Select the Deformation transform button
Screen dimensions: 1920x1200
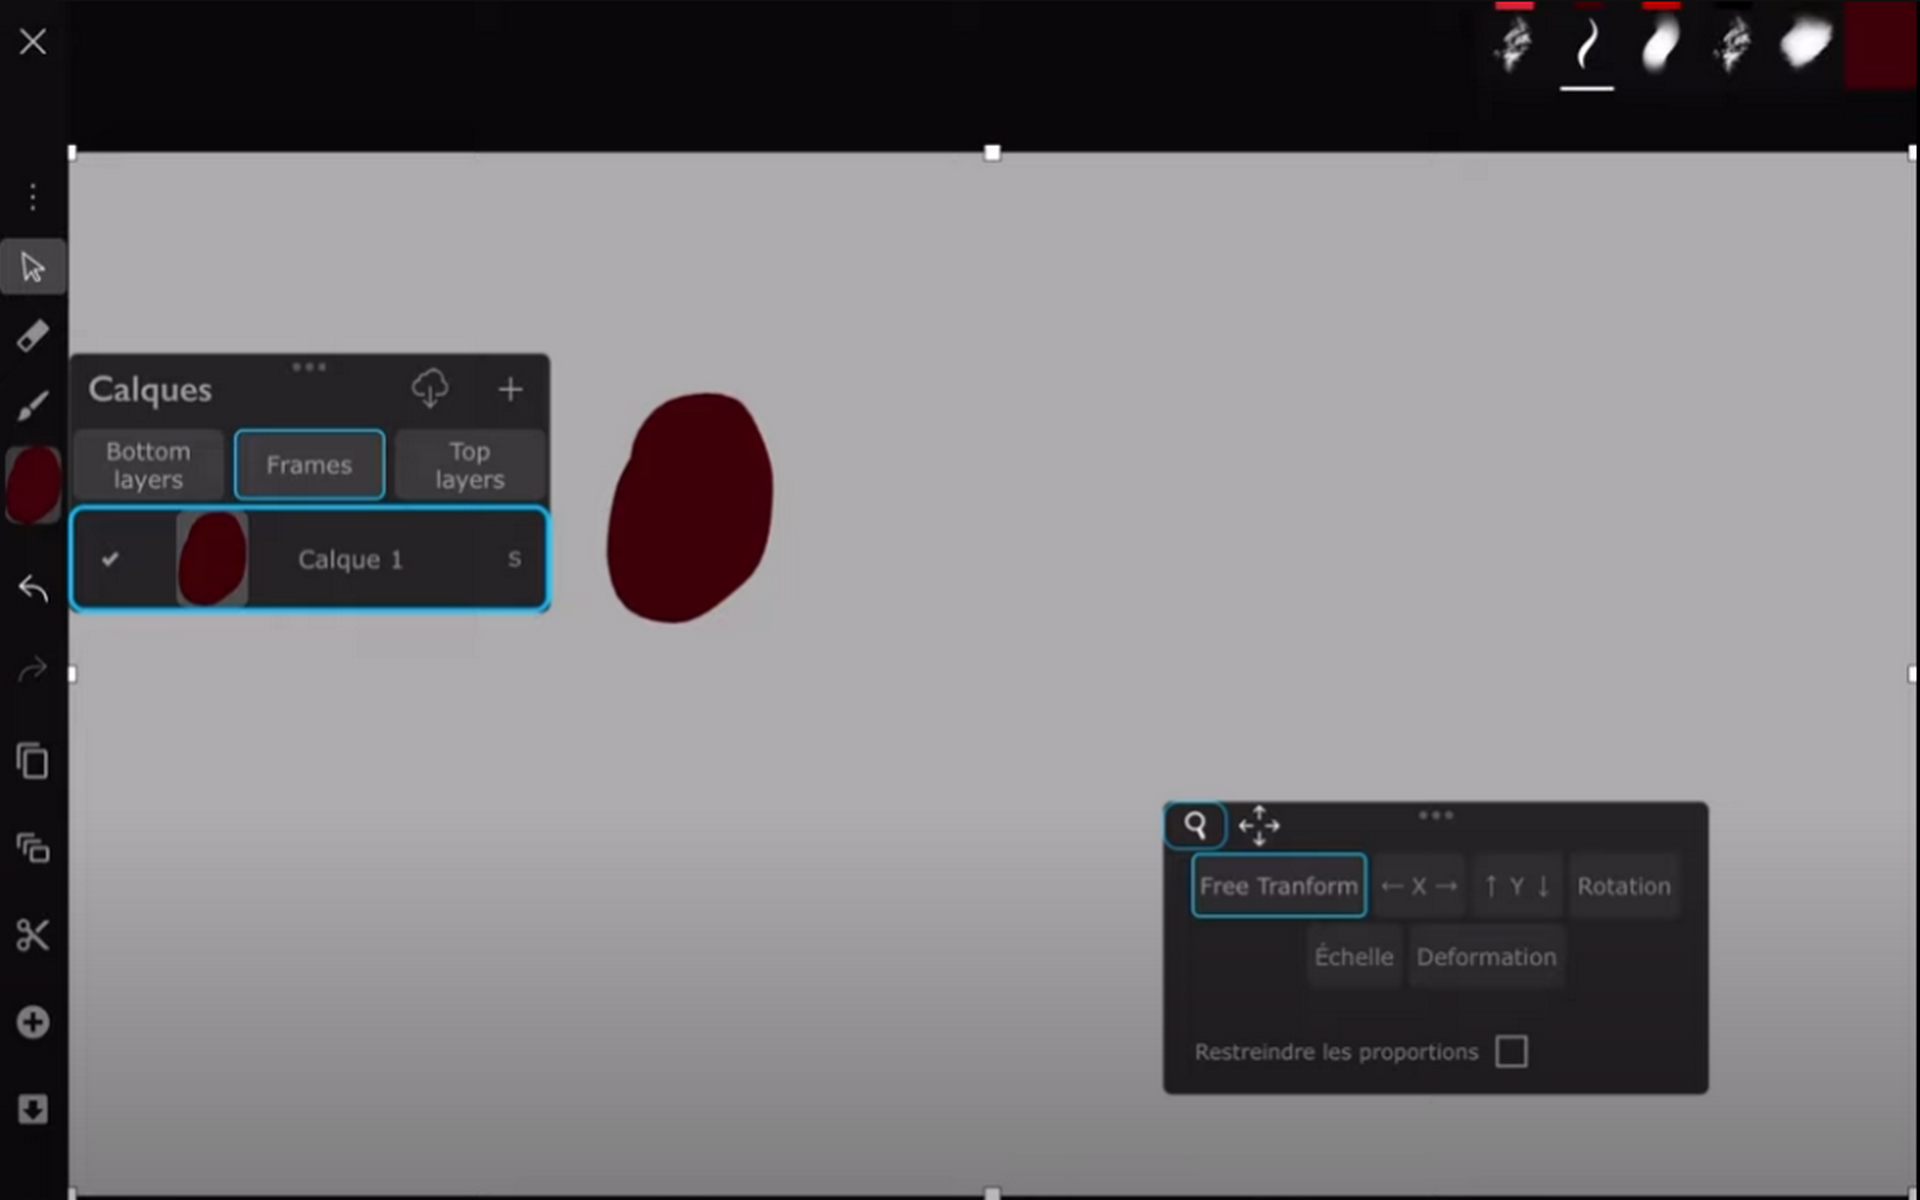click(x=1486, y=957)
